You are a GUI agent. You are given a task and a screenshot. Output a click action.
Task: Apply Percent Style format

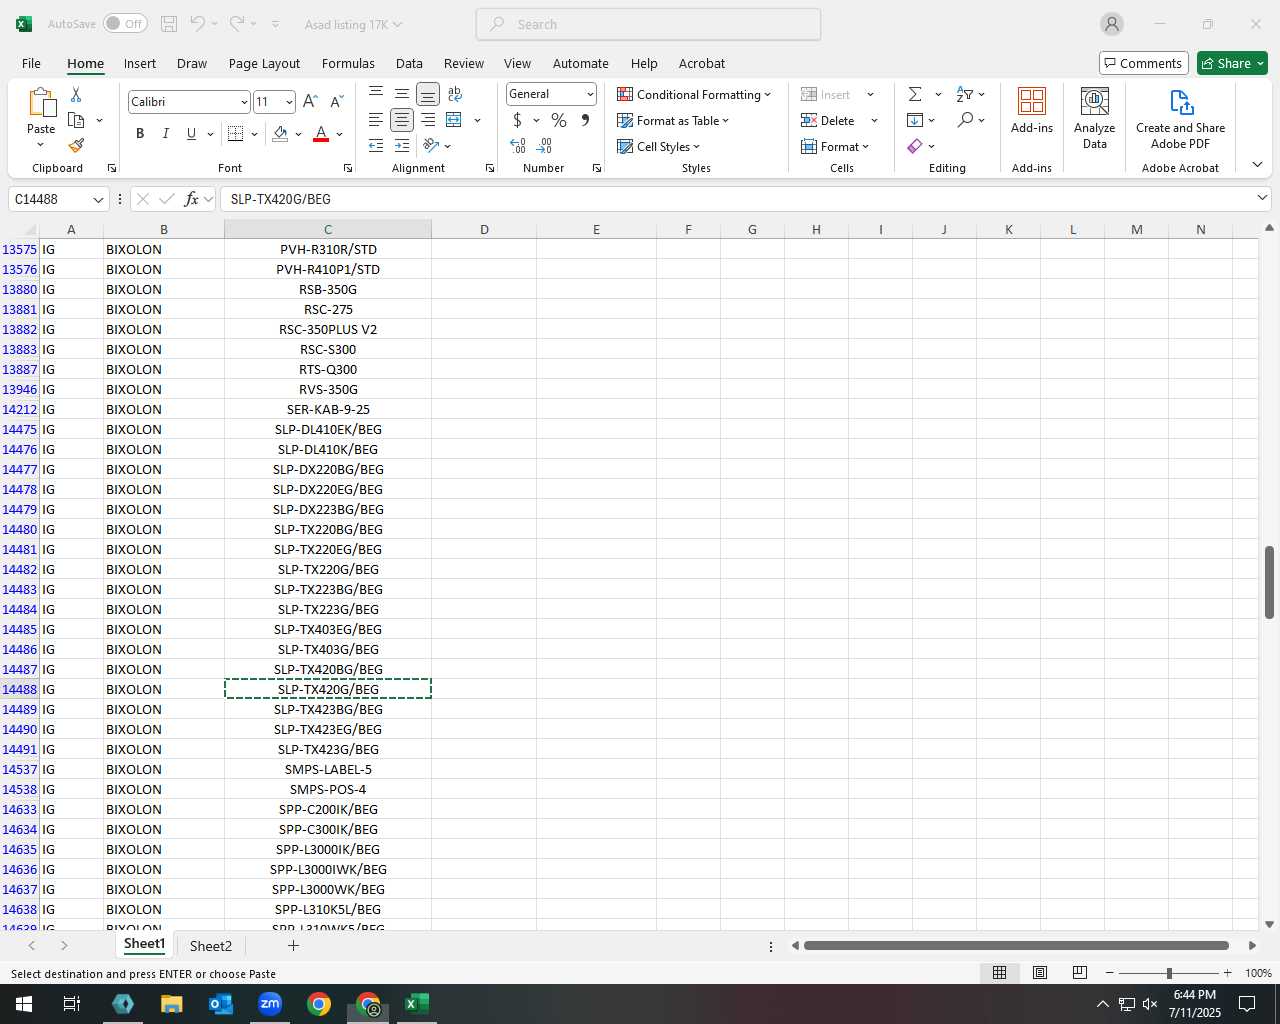[x=559, y=120]
